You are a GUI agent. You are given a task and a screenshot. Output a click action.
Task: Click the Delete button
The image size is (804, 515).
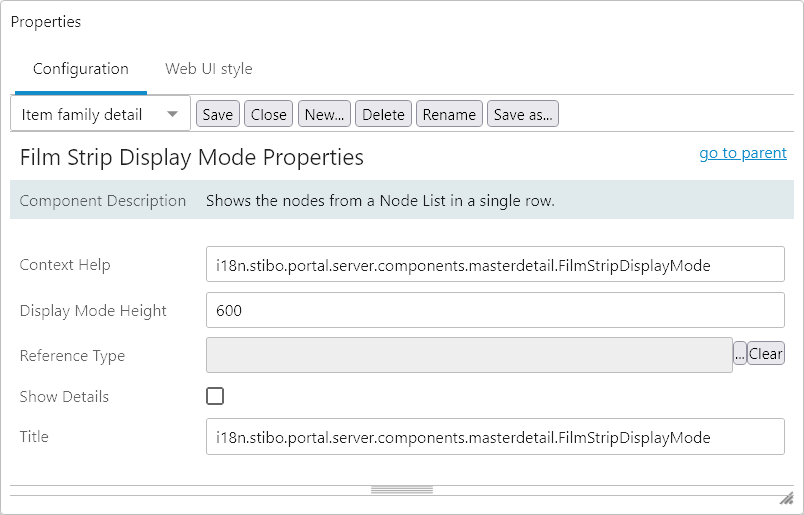384,114
